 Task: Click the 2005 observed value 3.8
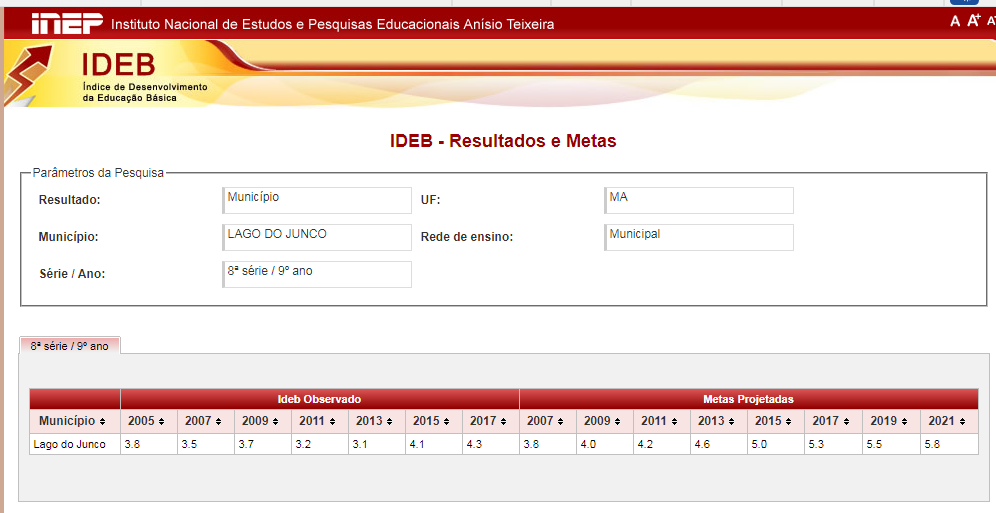(x=149, y=444)
